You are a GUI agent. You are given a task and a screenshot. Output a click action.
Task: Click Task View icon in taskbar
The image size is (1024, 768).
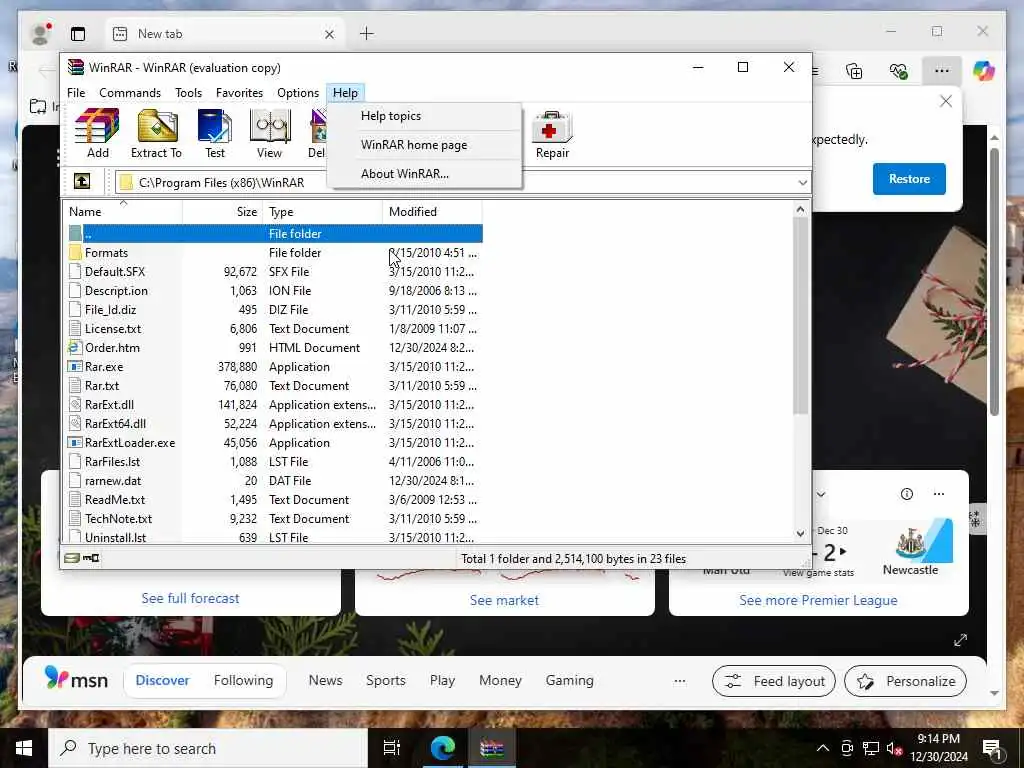point(391,748)
